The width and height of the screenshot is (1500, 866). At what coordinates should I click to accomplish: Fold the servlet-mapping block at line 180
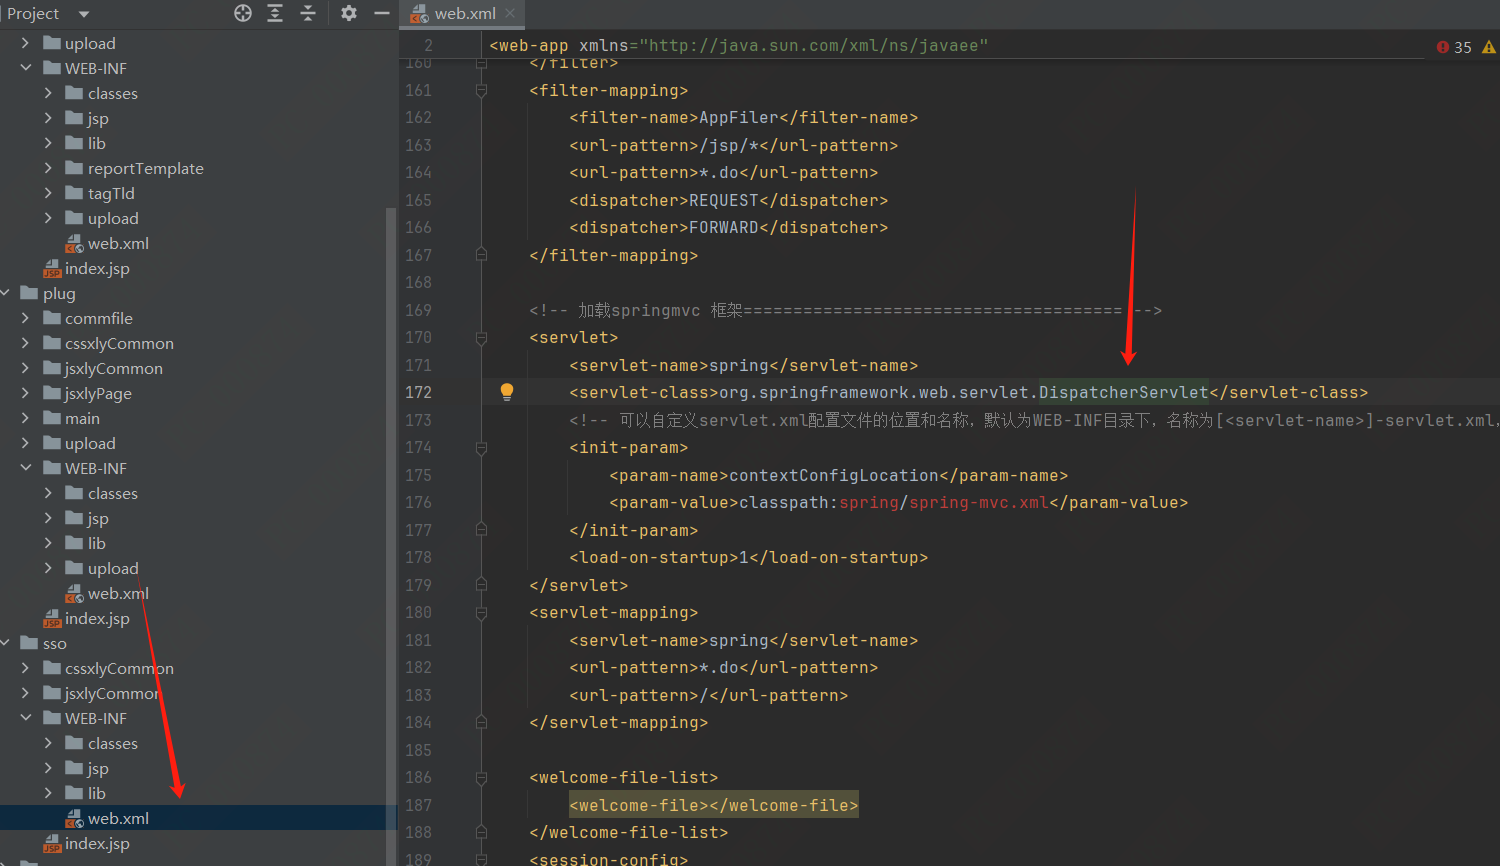(x=481, y=612)
